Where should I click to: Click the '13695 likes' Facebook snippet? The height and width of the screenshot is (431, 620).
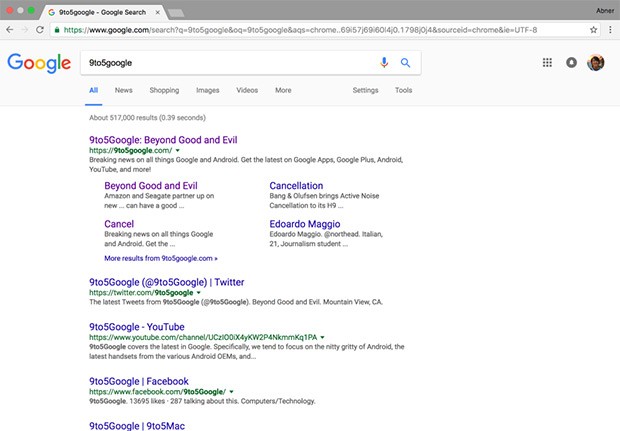pyautogui.click(x=202, y=401)
